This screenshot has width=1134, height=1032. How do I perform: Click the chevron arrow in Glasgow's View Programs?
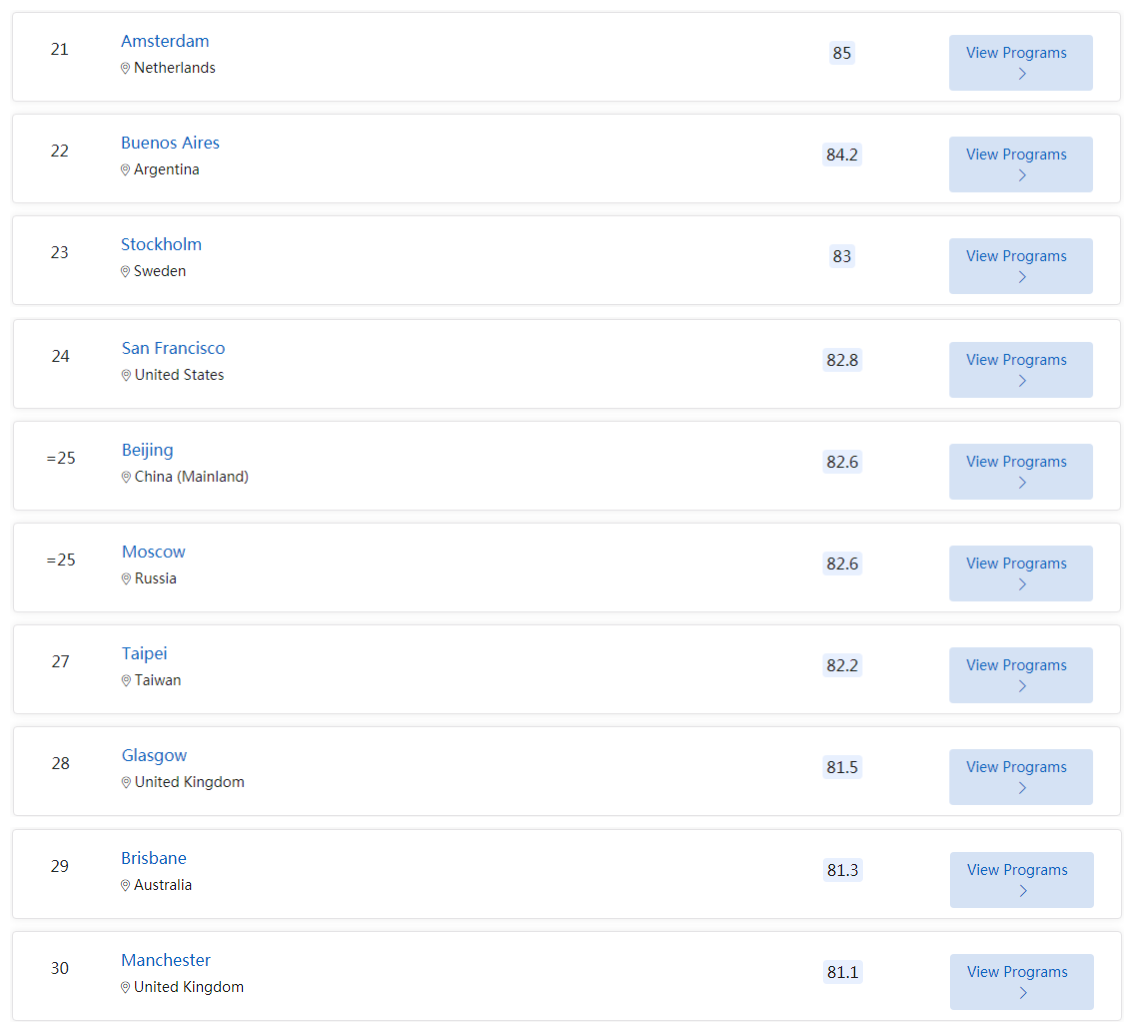(1022, 788)
